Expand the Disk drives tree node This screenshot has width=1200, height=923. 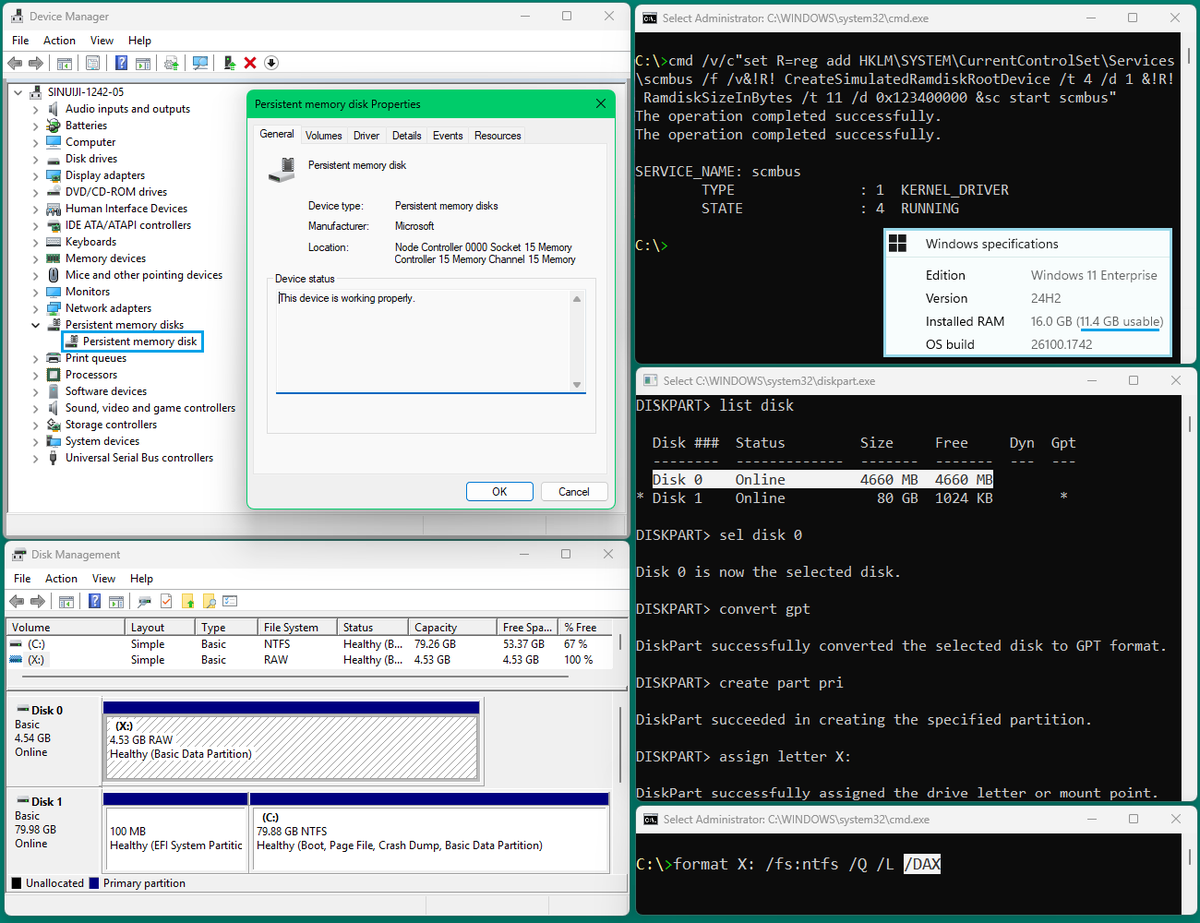click(36, 159)
